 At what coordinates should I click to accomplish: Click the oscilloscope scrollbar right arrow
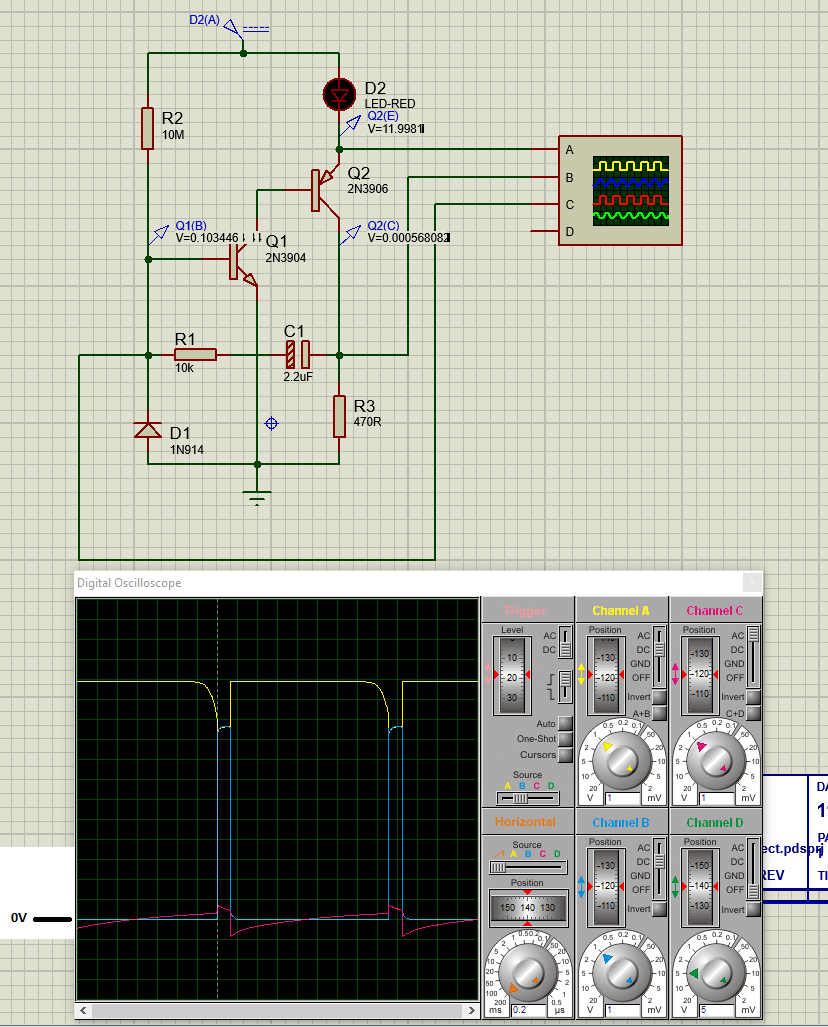click(x=472, y=1010)
